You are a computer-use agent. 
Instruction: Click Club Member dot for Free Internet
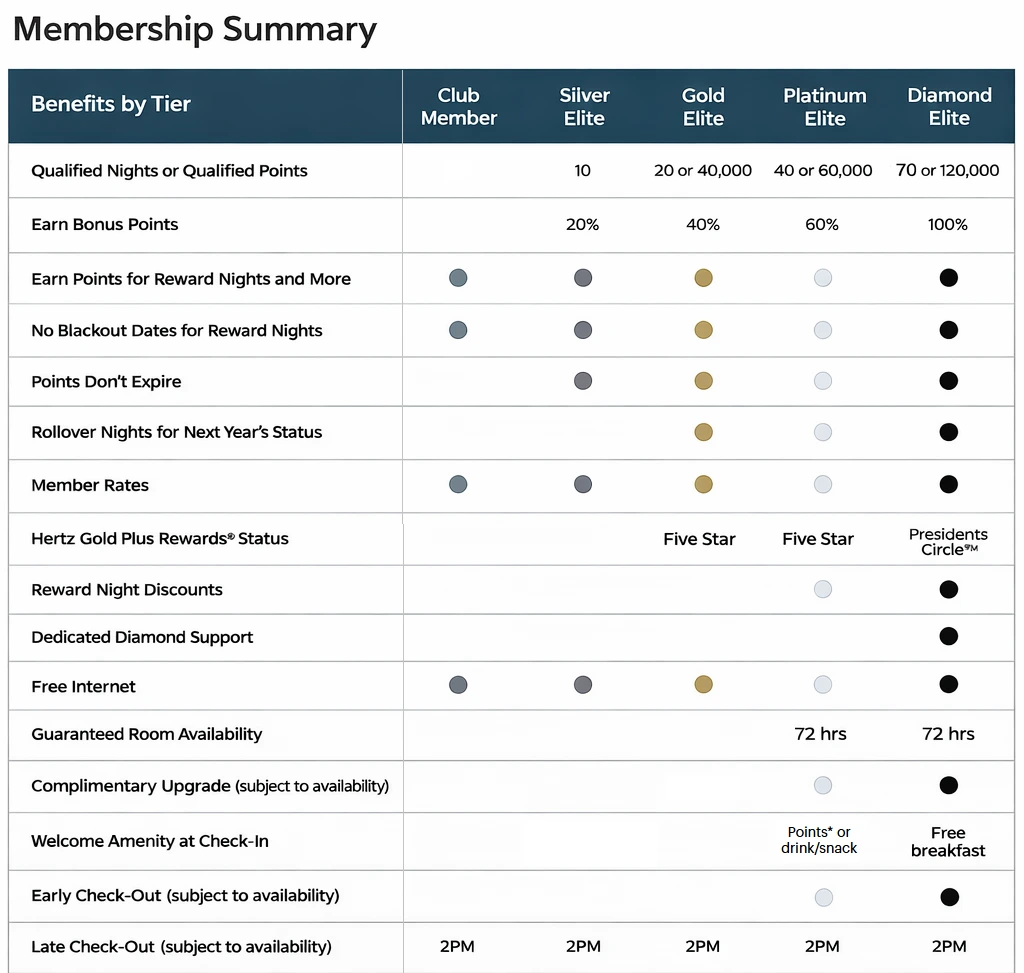(458, 685)
